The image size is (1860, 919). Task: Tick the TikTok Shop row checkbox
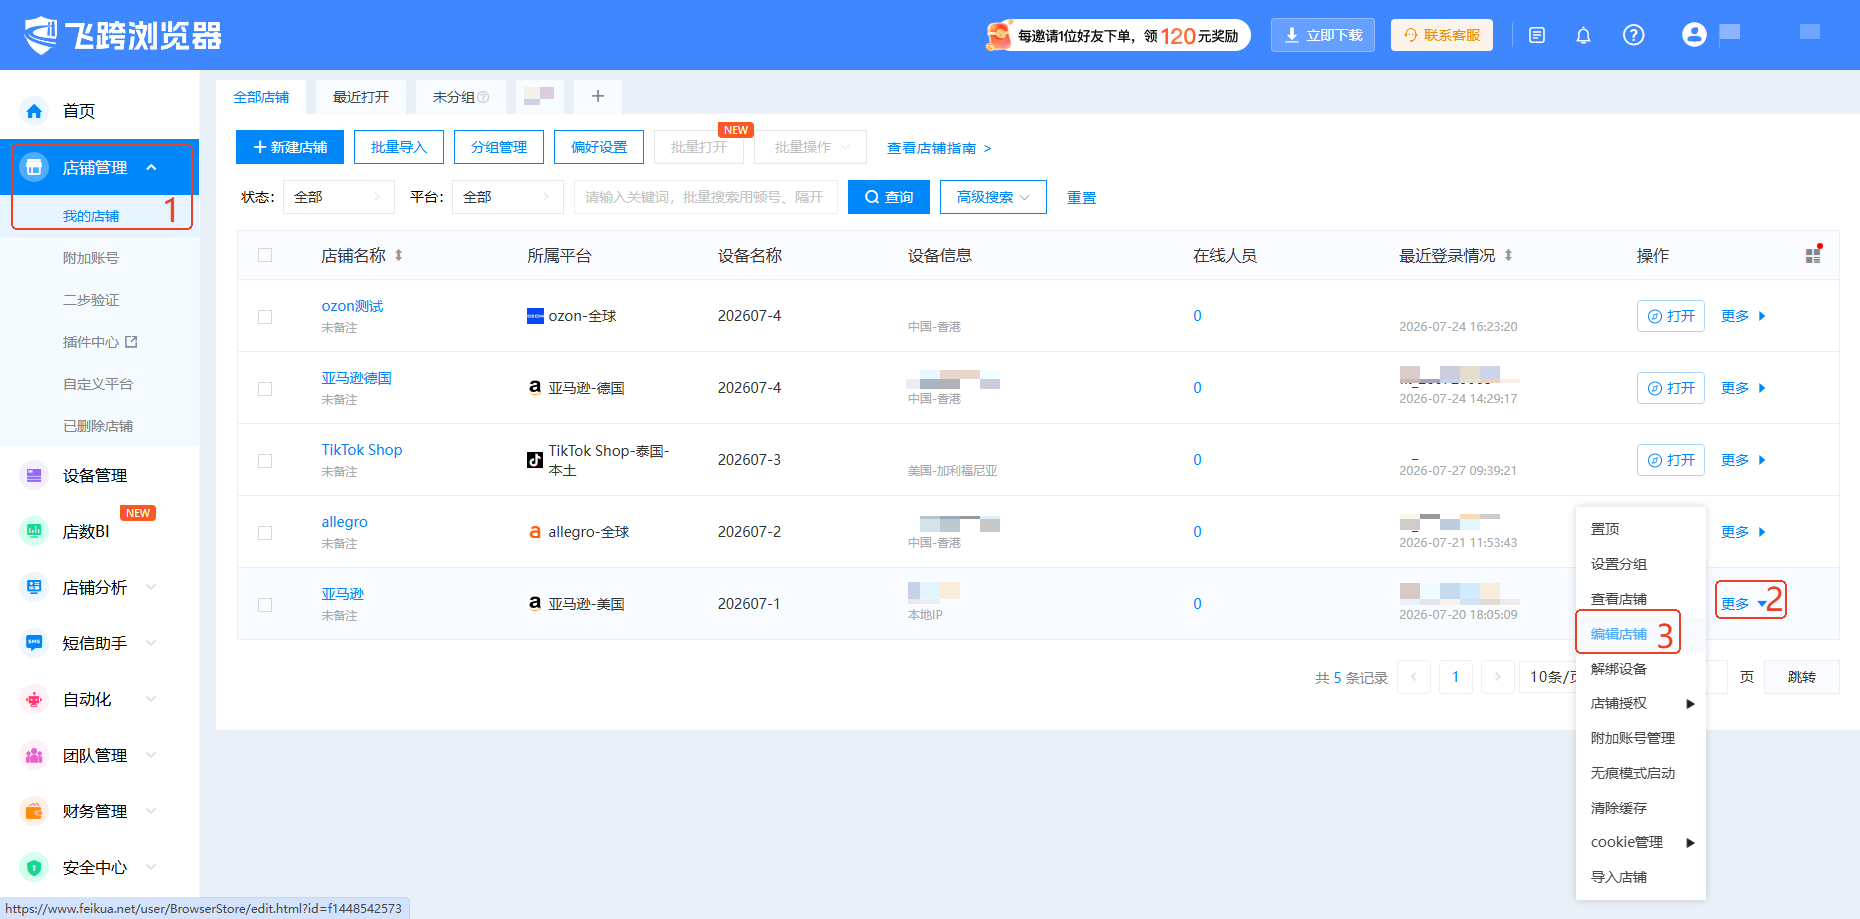click(265, 461)
